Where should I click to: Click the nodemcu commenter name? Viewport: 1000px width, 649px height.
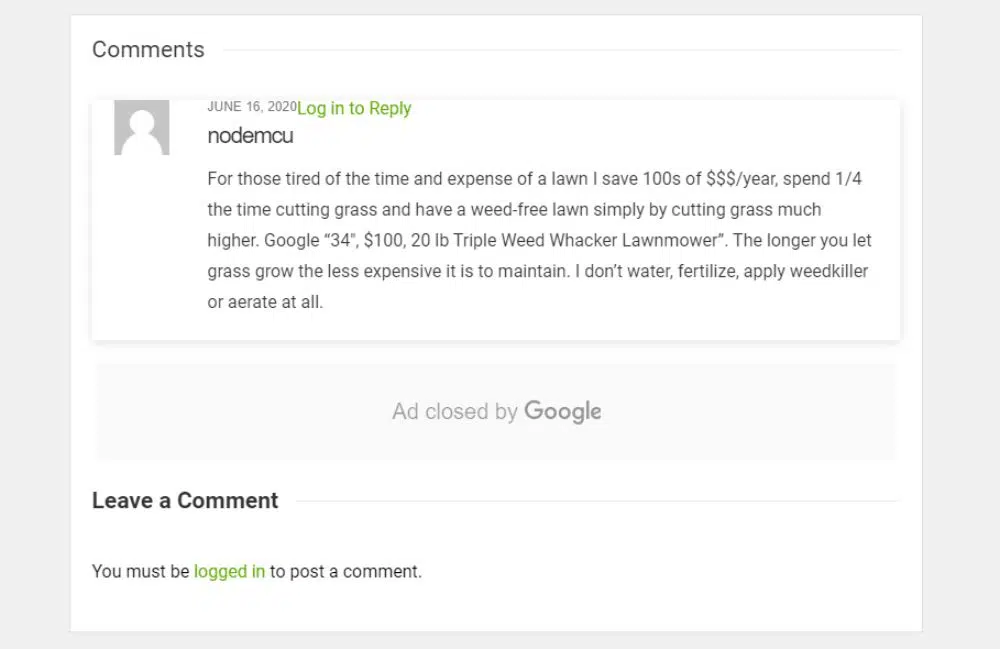[250, 136]
